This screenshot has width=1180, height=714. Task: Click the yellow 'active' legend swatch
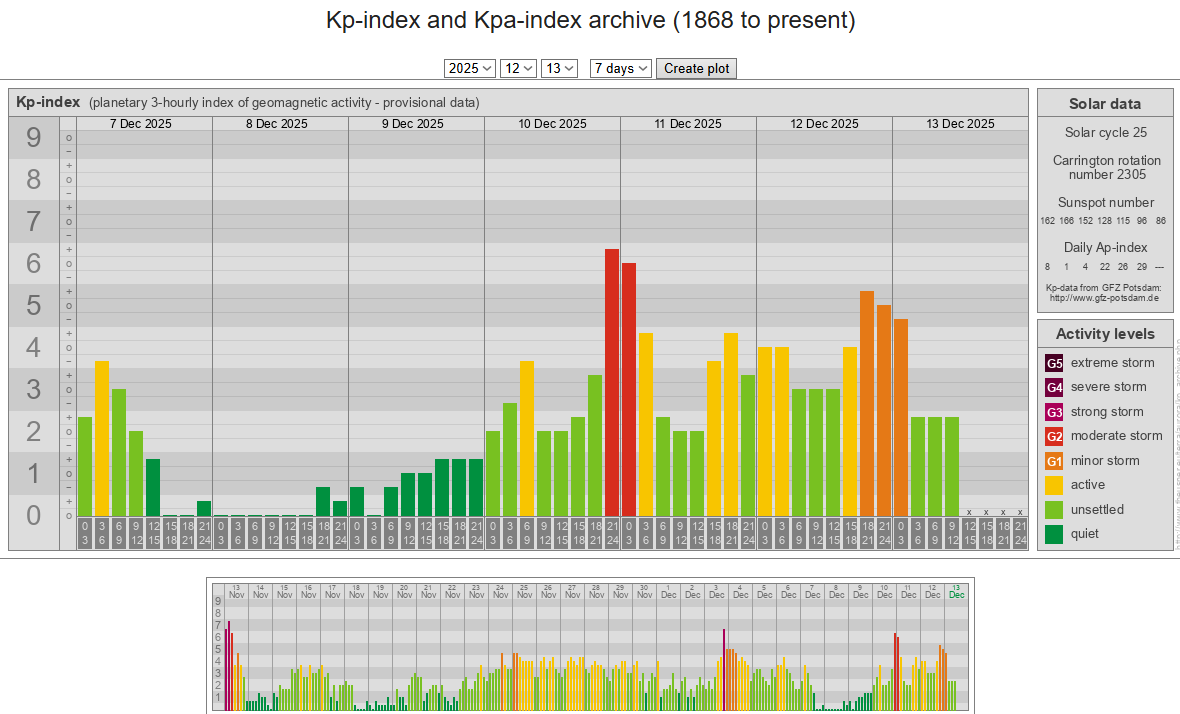pyautogui.click(x=1054, y=485)
